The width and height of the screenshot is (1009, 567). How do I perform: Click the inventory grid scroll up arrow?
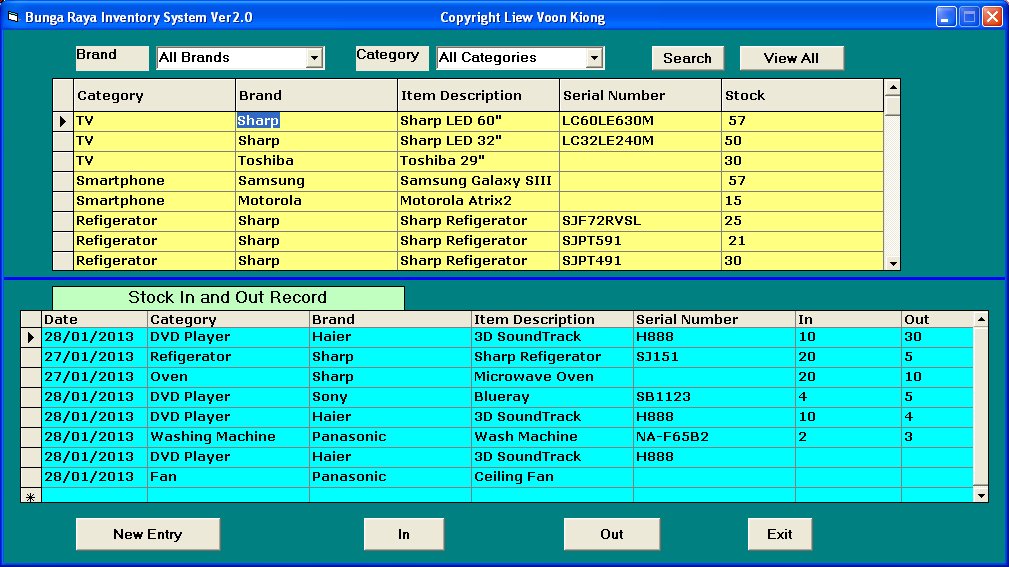[x=893, y=87]
